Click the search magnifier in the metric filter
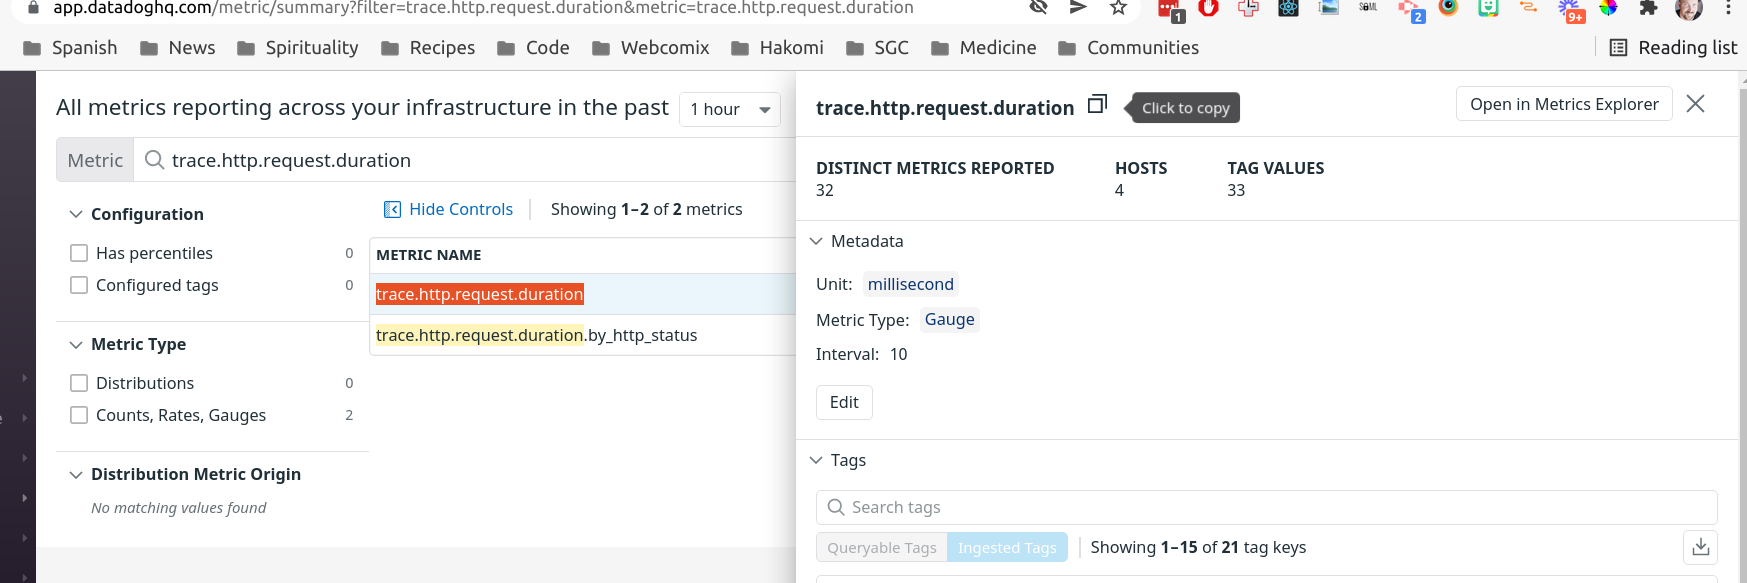The height and width of the screenshot is (583, 1747). [x=154, y=160]
